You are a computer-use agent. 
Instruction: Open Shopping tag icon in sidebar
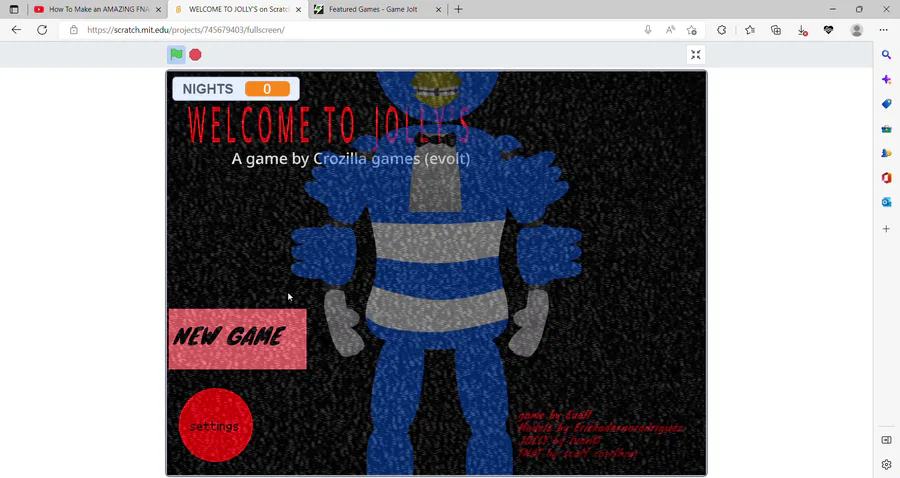886,104
